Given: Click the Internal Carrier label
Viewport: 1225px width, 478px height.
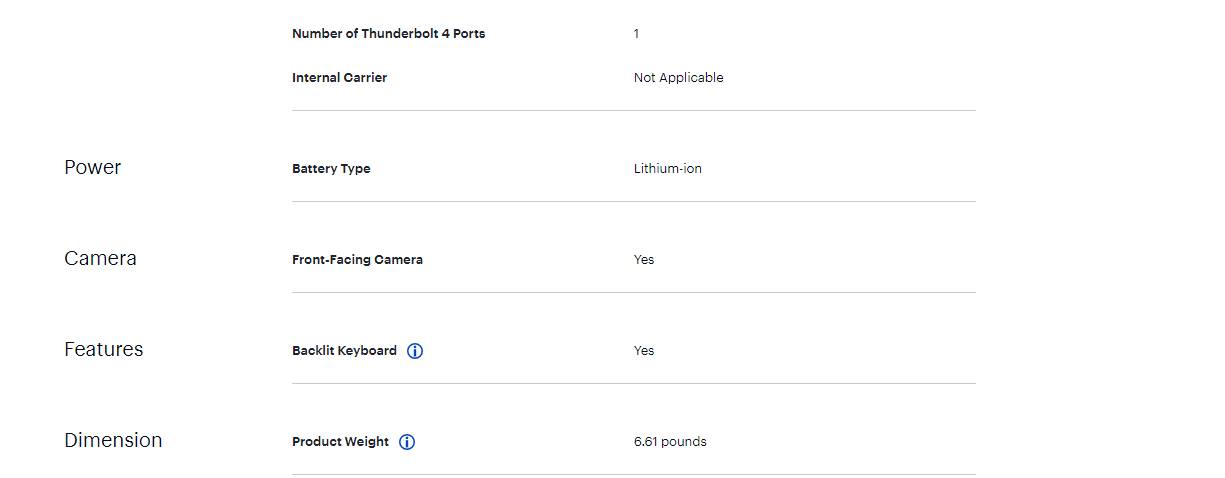Looking at the screenshot, I should click(339, 78).
